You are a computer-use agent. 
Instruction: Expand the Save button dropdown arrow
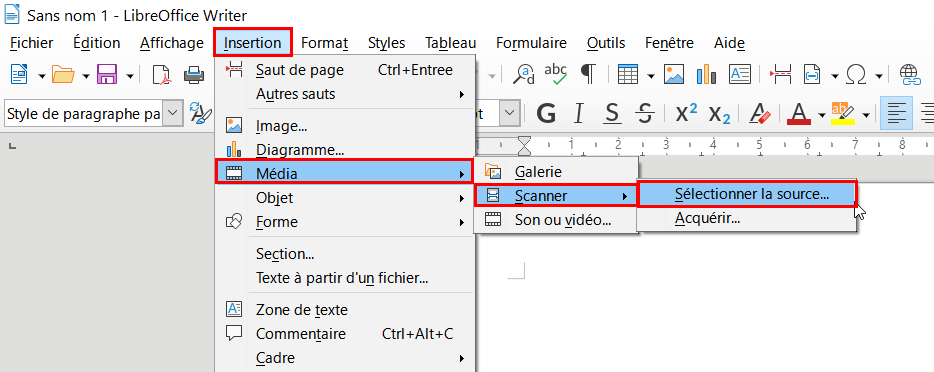(129, 76)
